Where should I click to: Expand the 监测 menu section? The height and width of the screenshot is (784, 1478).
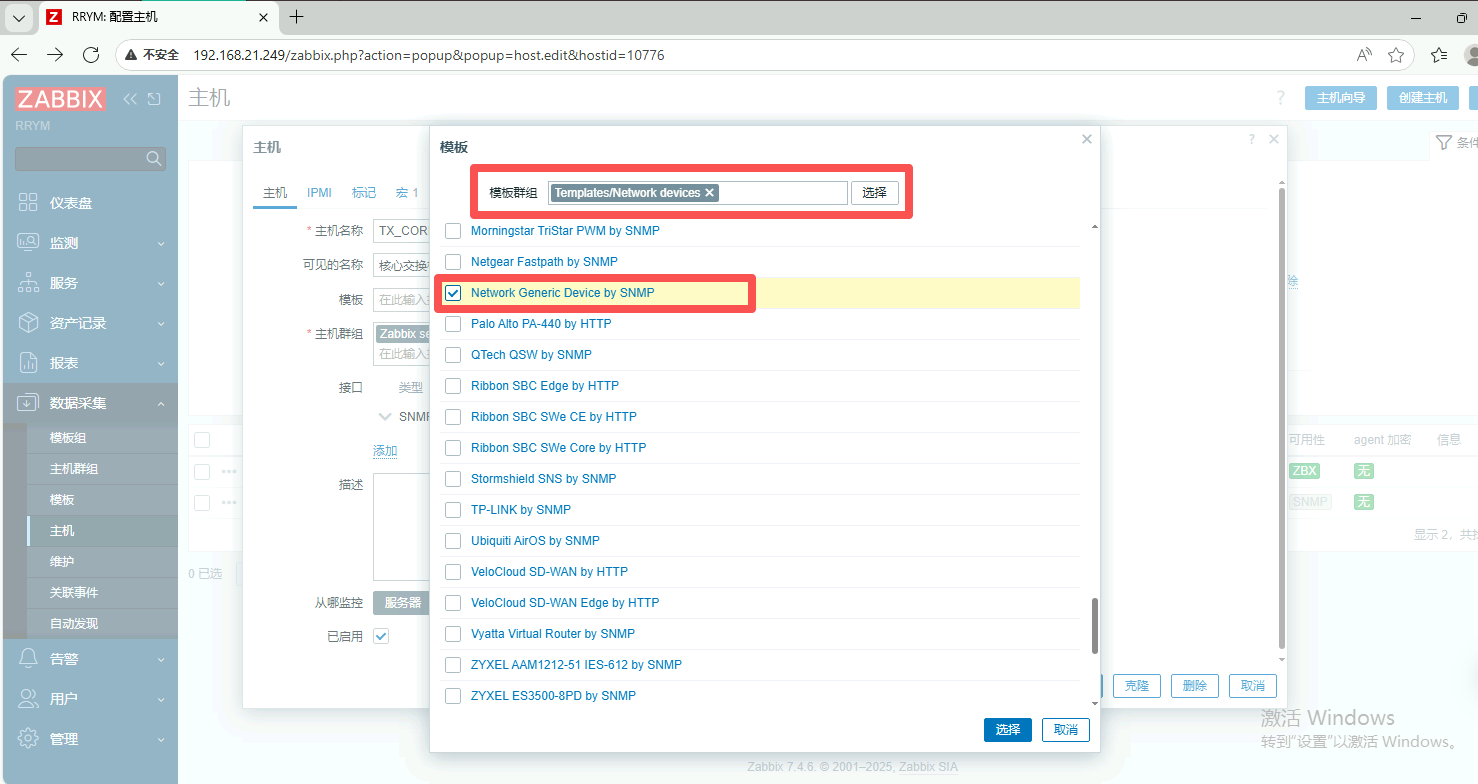coord(161,244)
